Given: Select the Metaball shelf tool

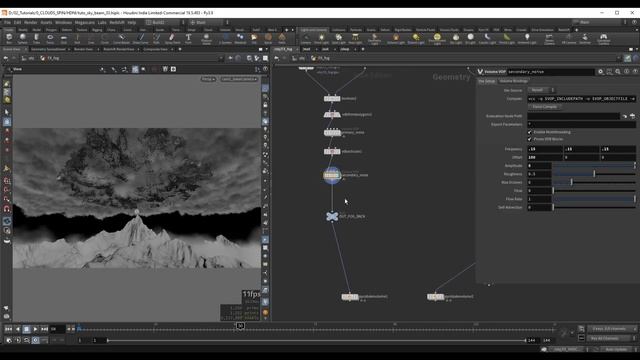Looking at the screenshot, I should point(240,38).
